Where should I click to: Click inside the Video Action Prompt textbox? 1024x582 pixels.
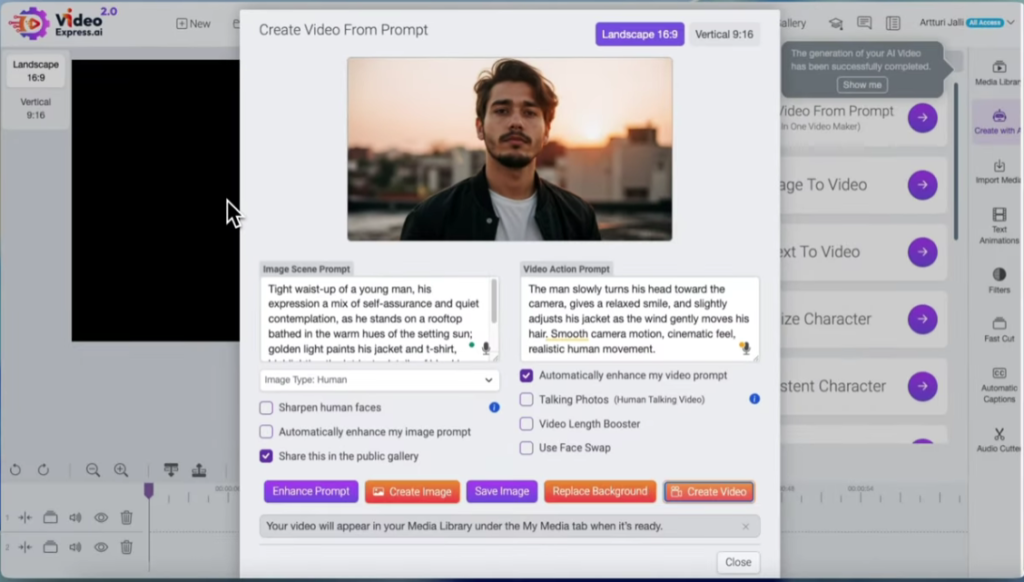click(x=630, y=318)
